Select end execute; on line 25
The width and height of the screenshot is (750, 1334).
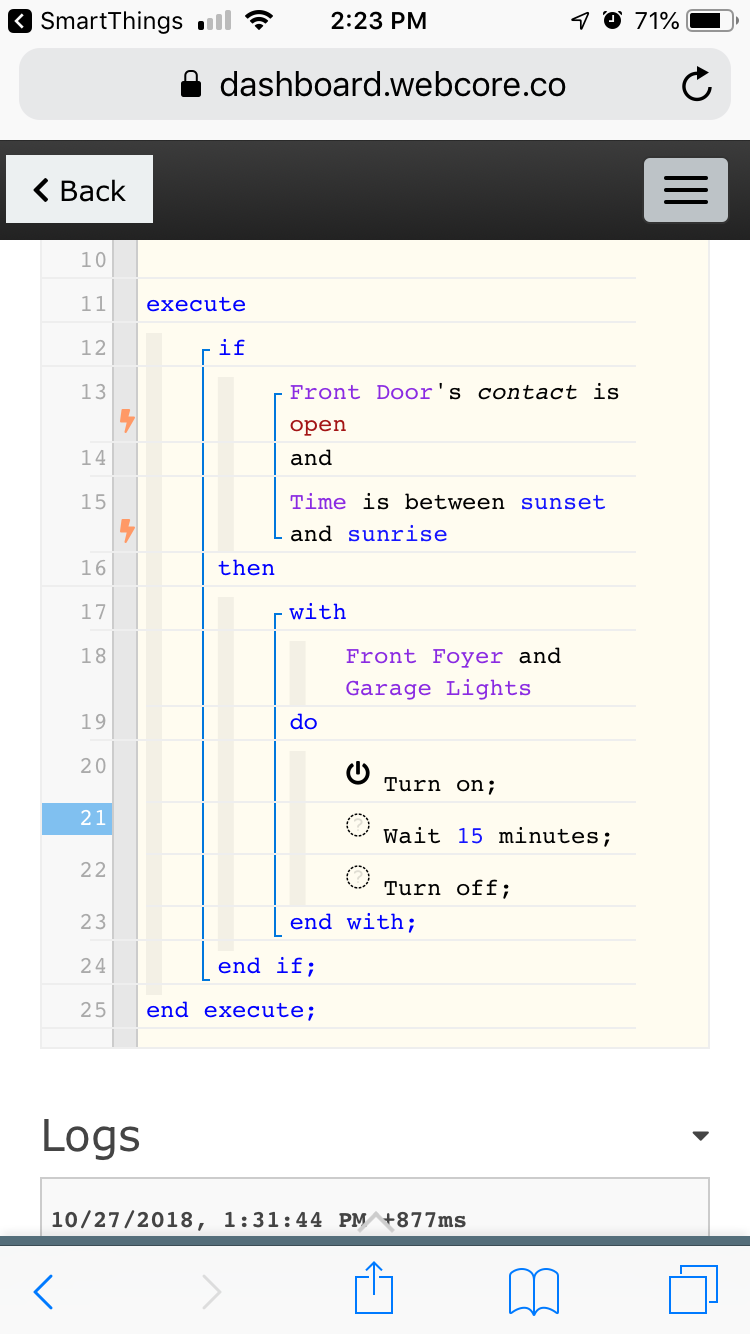pos(231,1010)
